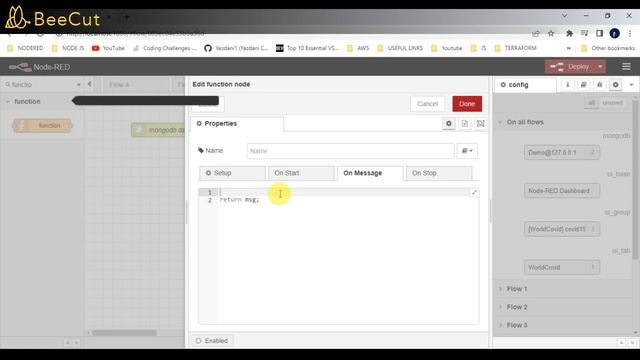640x360 pixels.
Task: Open the name field icon dropdown
Action: pyautogui.click(x=467, y=151)
